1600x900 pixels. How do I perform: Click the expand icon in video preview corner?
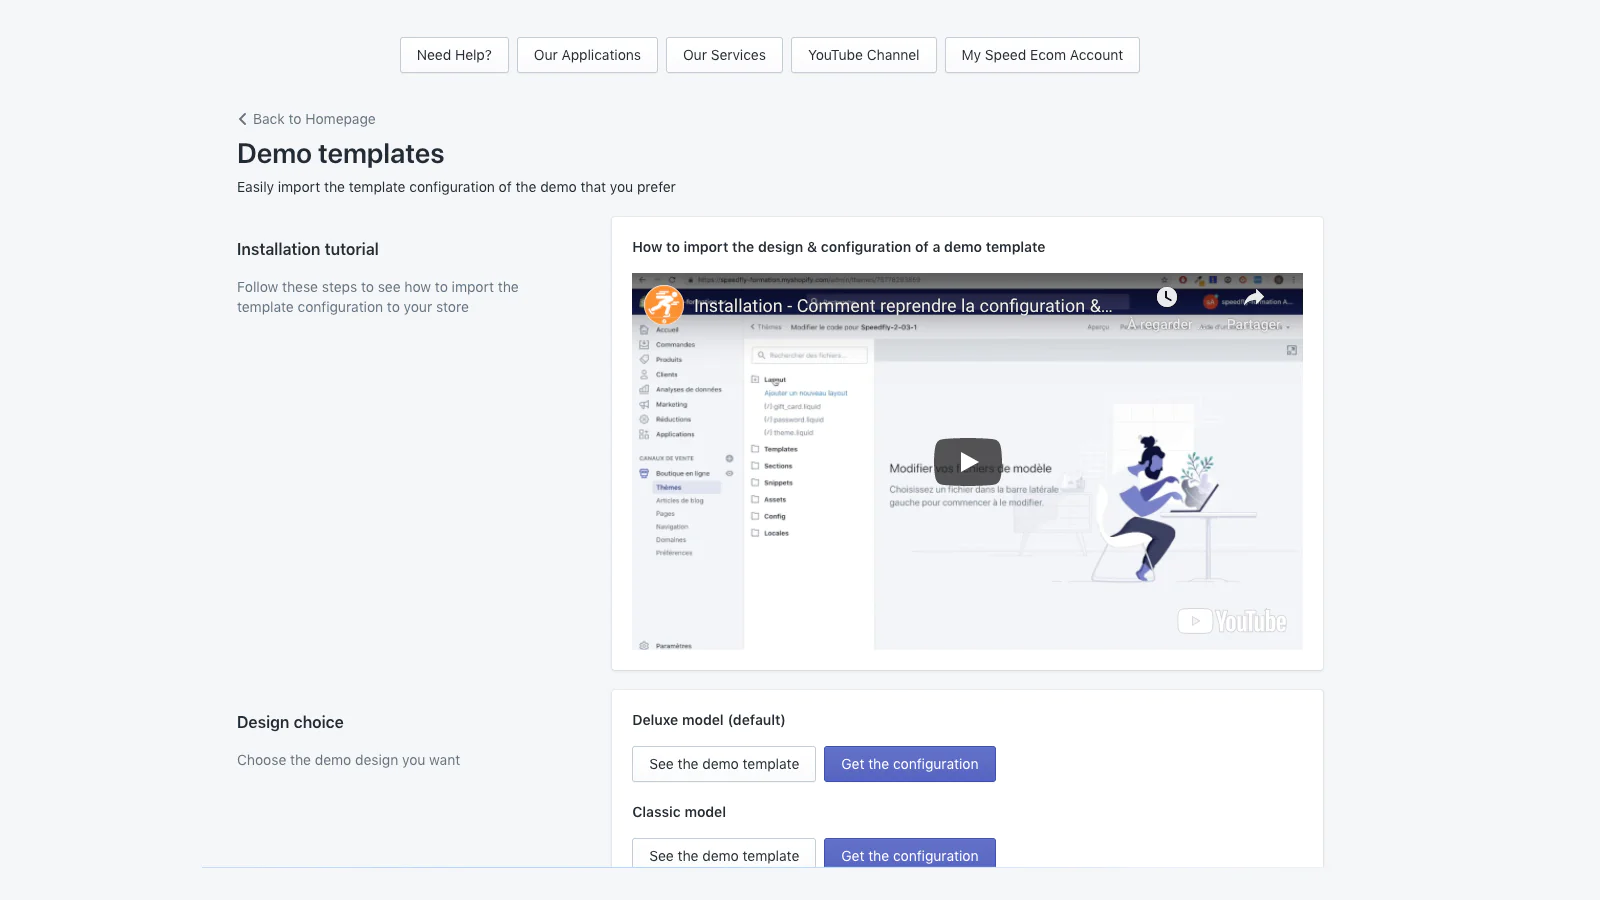(x=1292, y=350)
